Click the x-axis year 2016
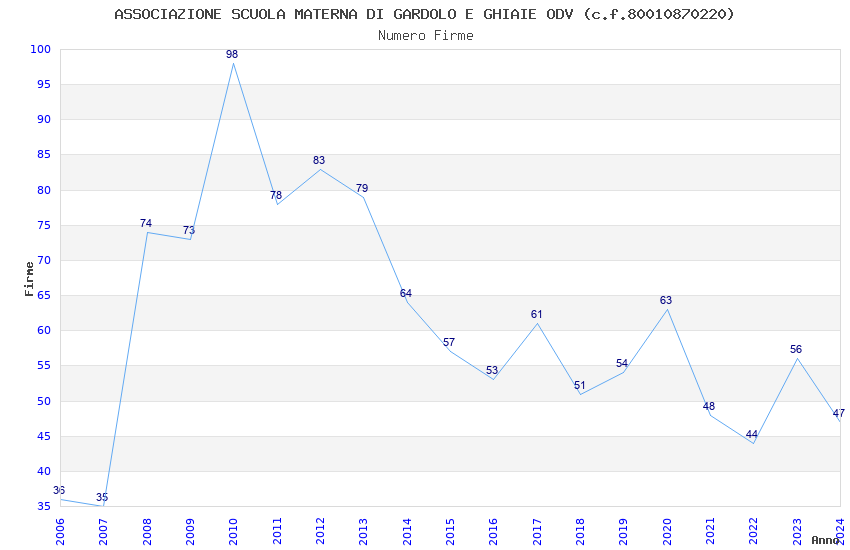Screen dimensions: 850x550 (x=494, y=532)
